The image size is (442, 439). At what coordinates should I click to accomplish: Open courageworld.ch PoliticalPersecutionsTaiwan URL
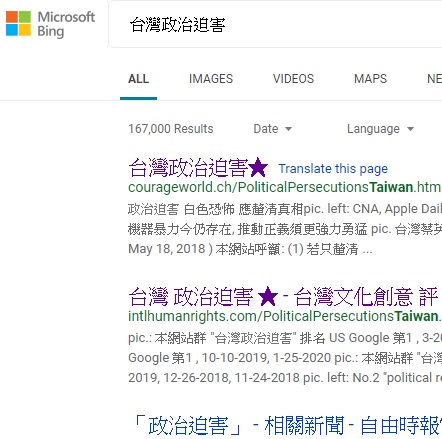coord(285,187)
